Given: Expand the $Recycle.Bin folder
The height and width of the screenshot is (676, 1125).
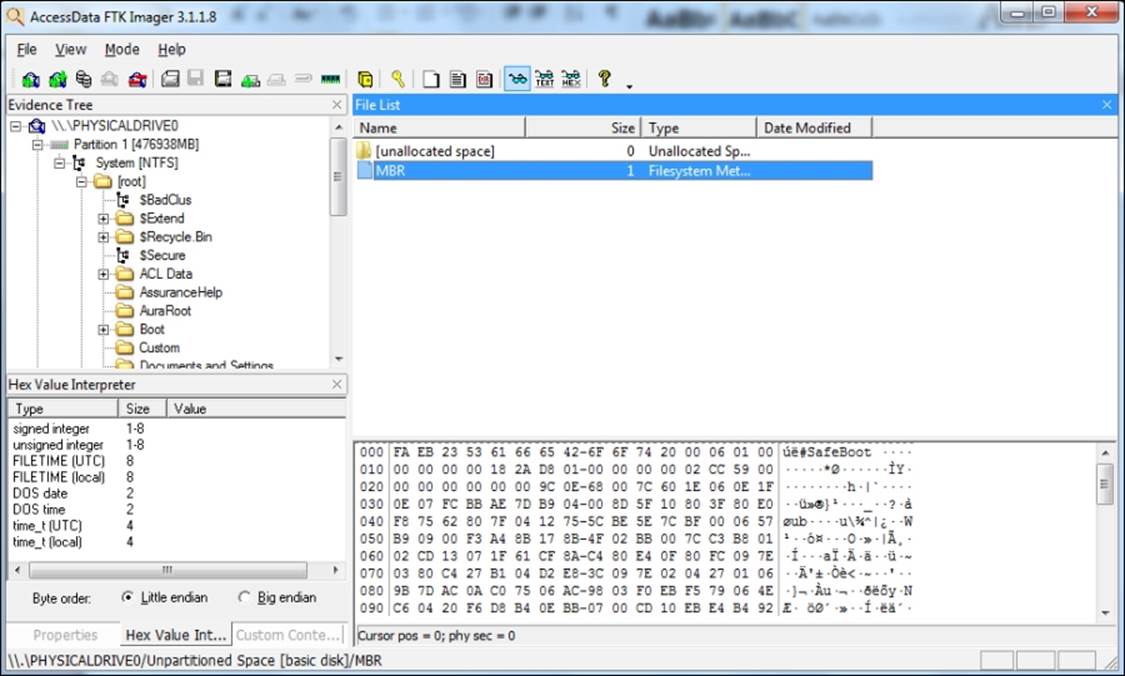Looking at the screenshot, I should point(103,237).
